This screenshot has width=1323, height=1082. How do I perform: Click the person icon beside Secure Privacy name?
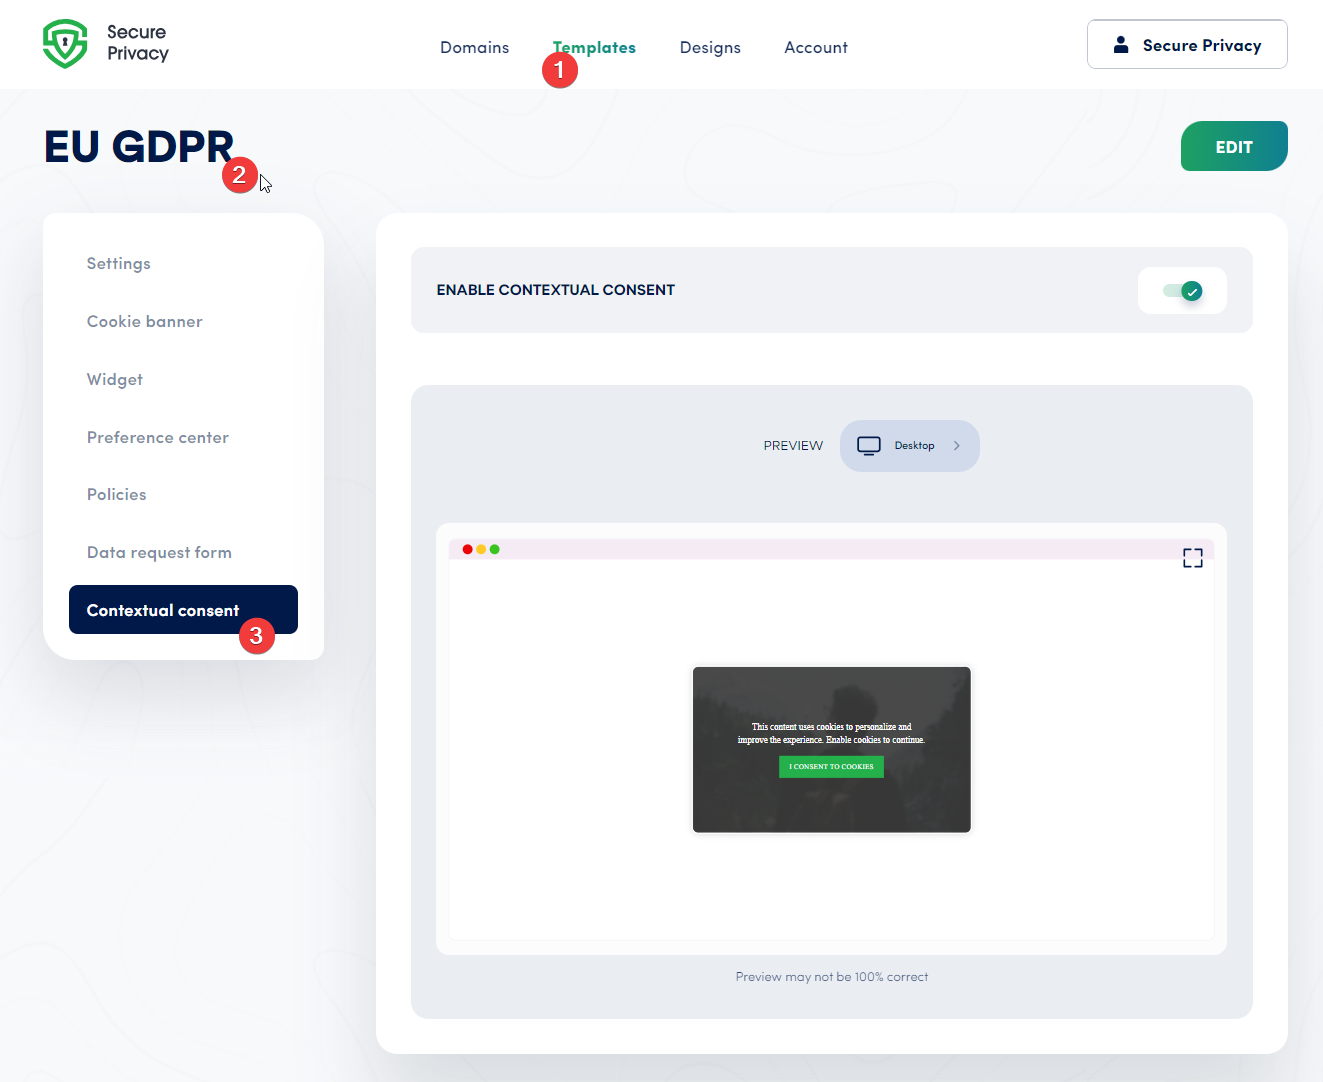click(1122, 43)
